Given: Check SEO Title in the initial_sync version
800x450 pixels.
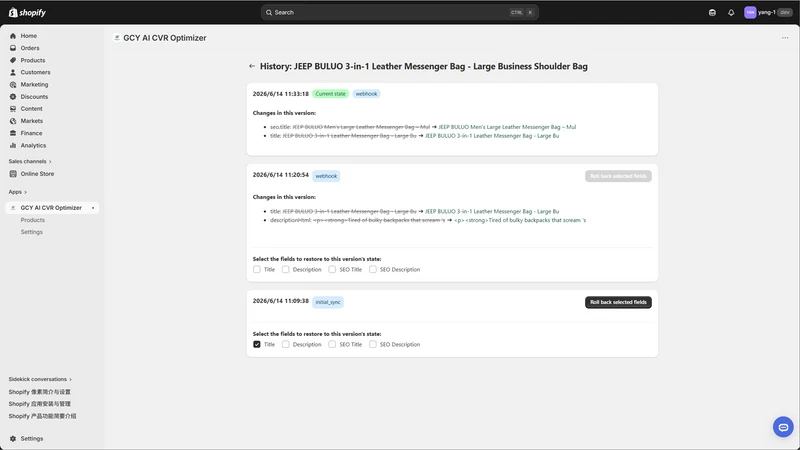Looking at the screenshot, I should pyautogui.click(x=332, y=344).
